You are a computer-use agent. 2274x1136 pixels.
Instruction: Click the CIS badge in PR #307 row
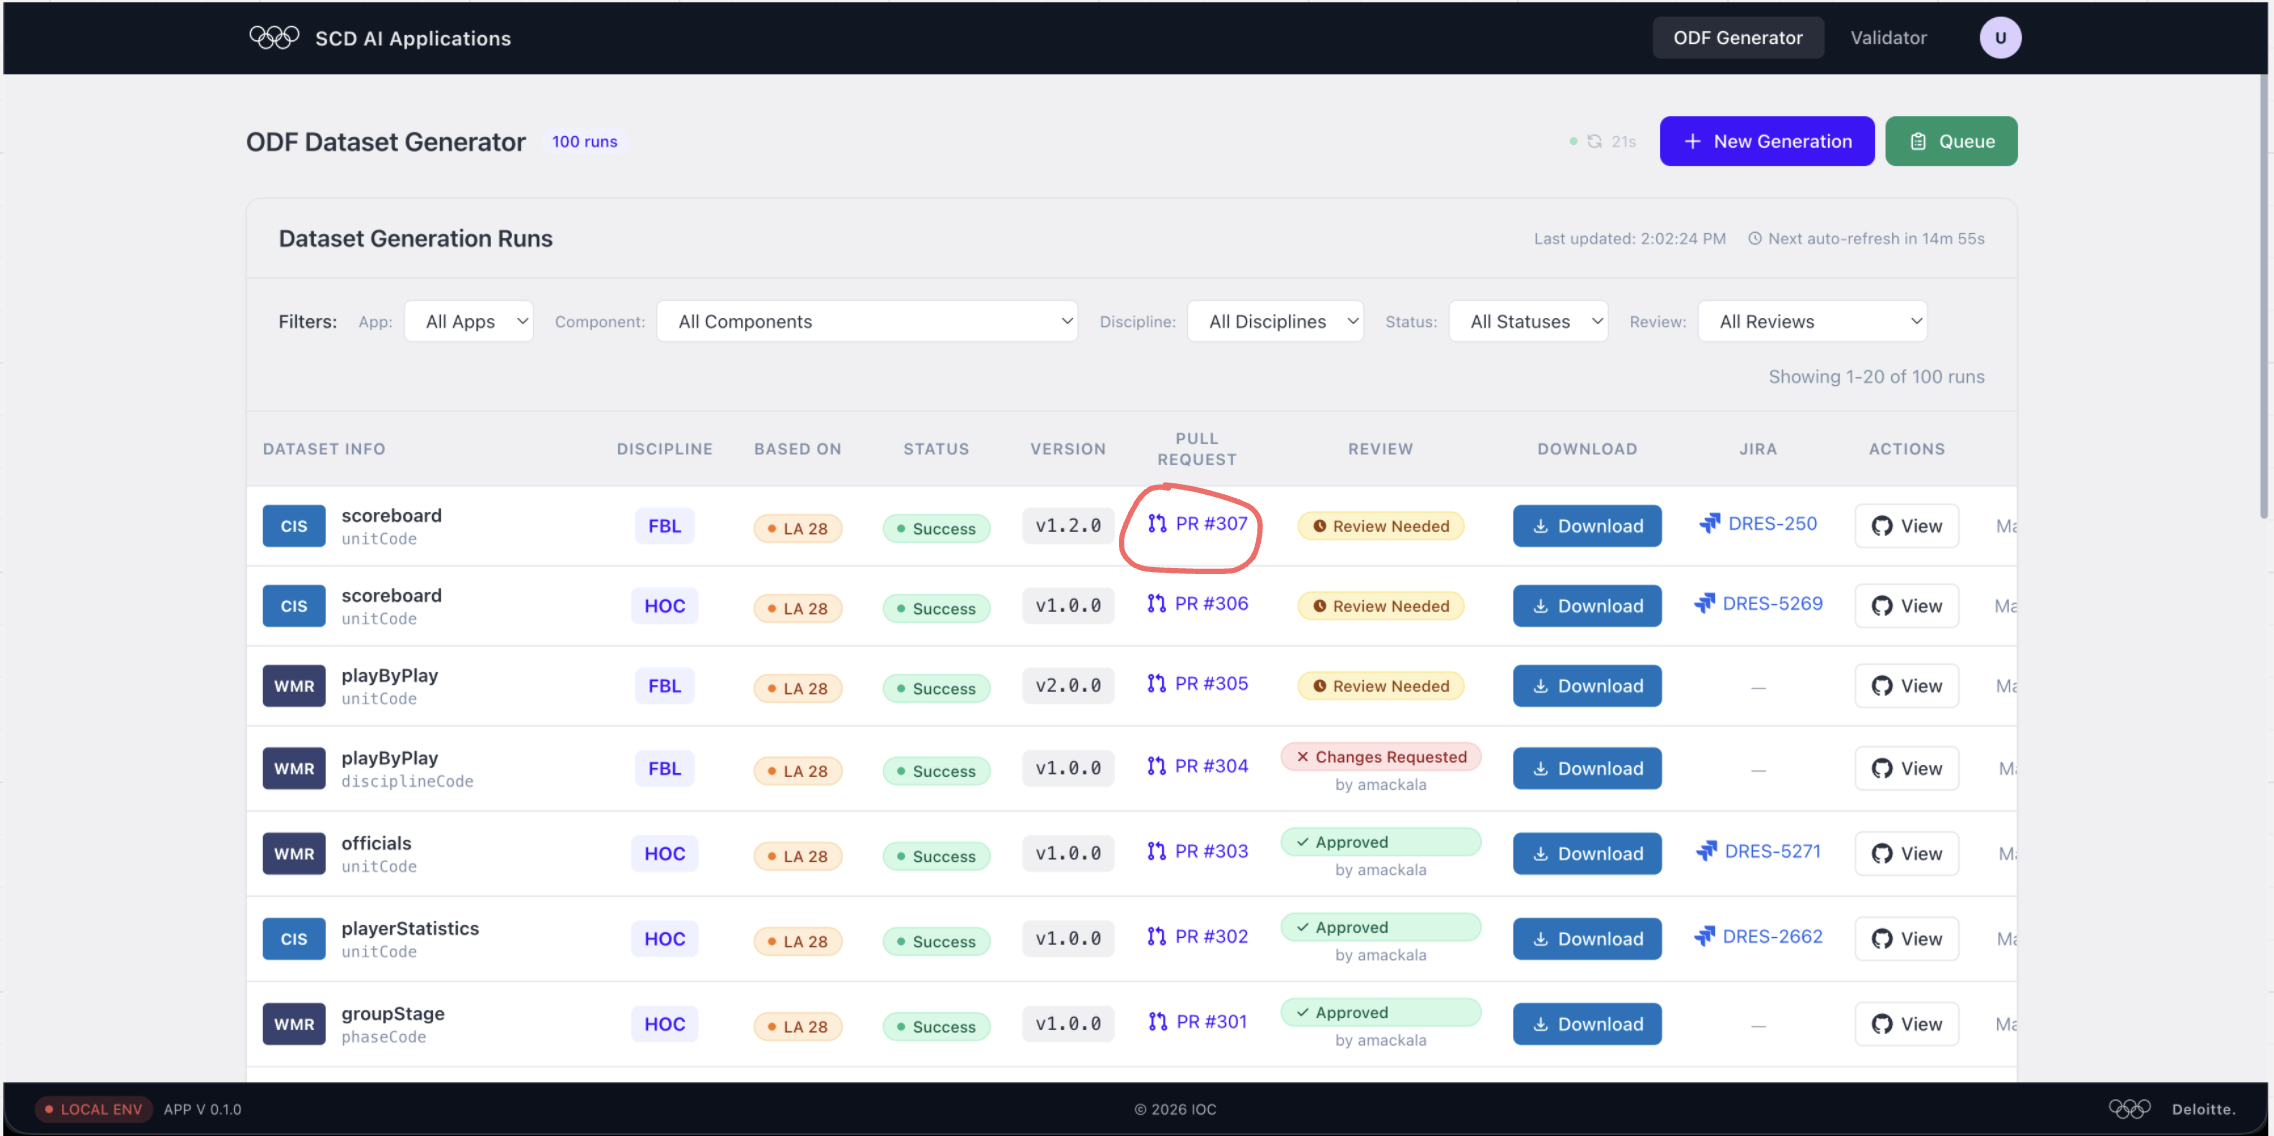coord(294,526)
